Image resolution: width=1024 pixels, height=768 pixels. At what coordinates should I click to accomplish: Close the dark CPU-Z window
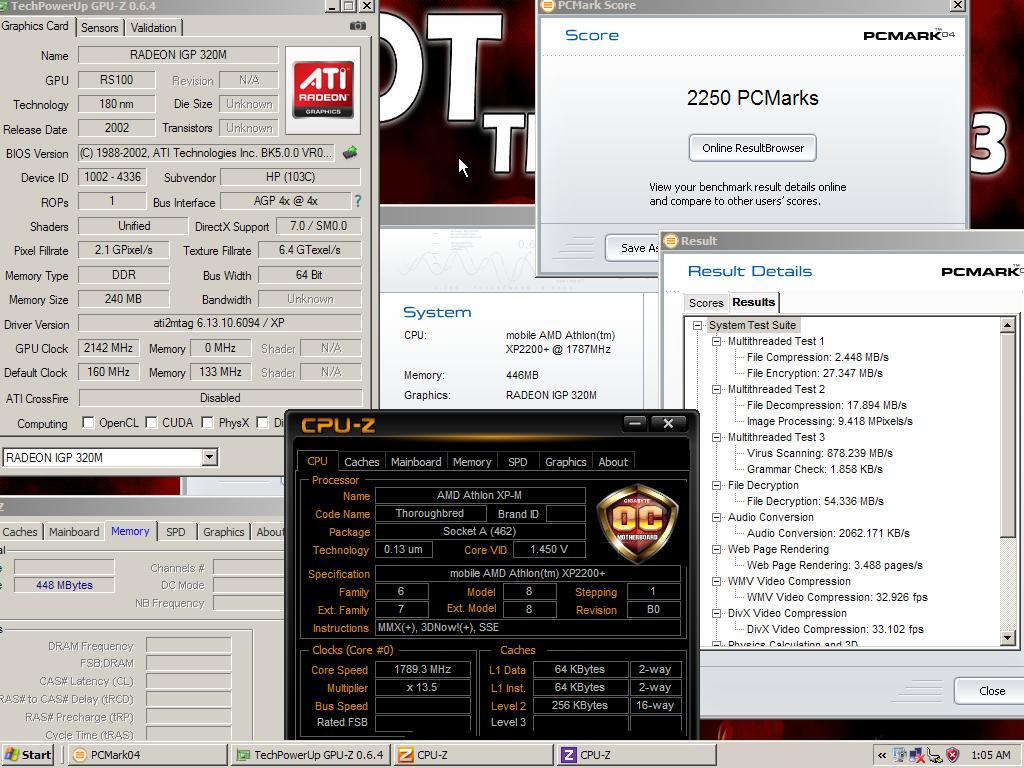[x=668, y=423]
